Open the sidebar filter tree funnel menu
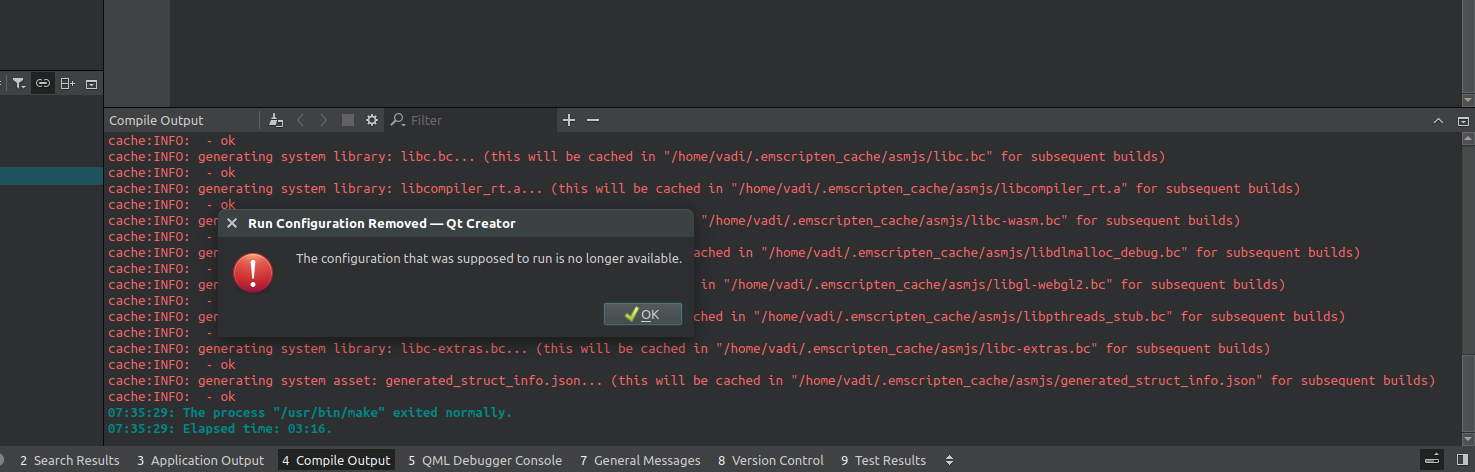 point(19,84)
